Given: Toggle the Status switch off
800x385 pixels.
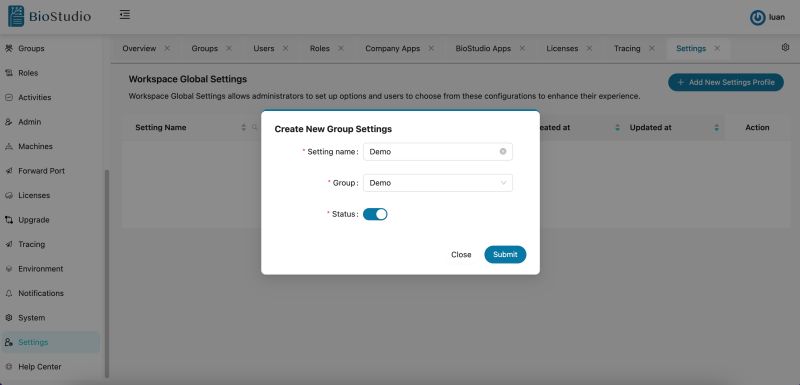Looking at the screenshot, I should click(x=375, y=214).
